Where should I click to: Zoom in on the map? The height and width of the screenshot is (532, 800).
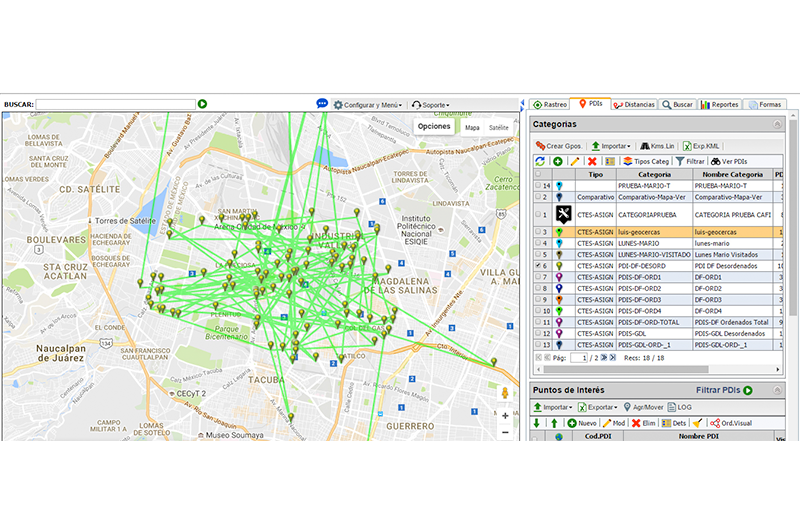pyautogui.click(x=505, y=416)
